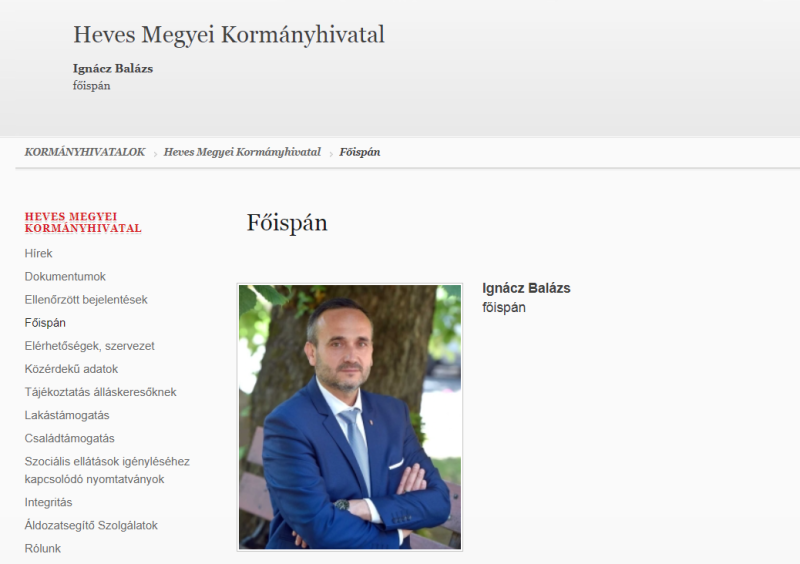Open Dokumentumok in the sidebar
The width and height of the screenshot is (800, 564).
(65, 277)
